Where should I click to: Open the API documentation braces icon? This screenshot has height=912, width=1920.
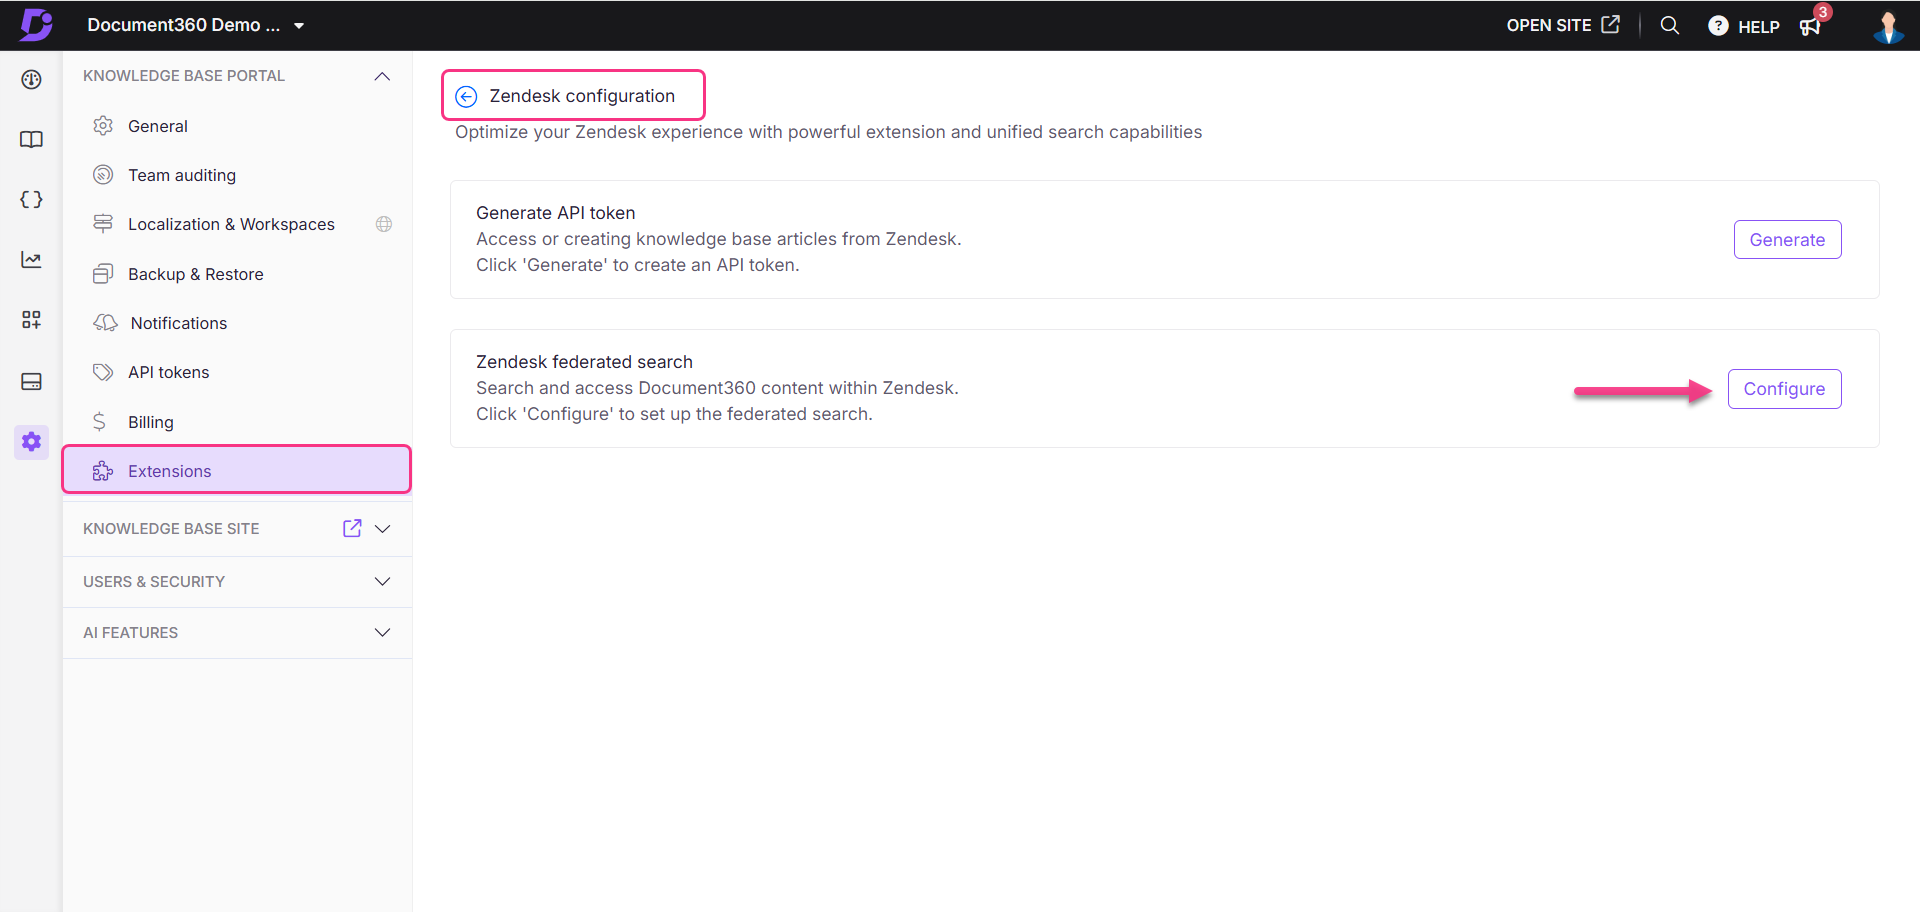point(31,199)
